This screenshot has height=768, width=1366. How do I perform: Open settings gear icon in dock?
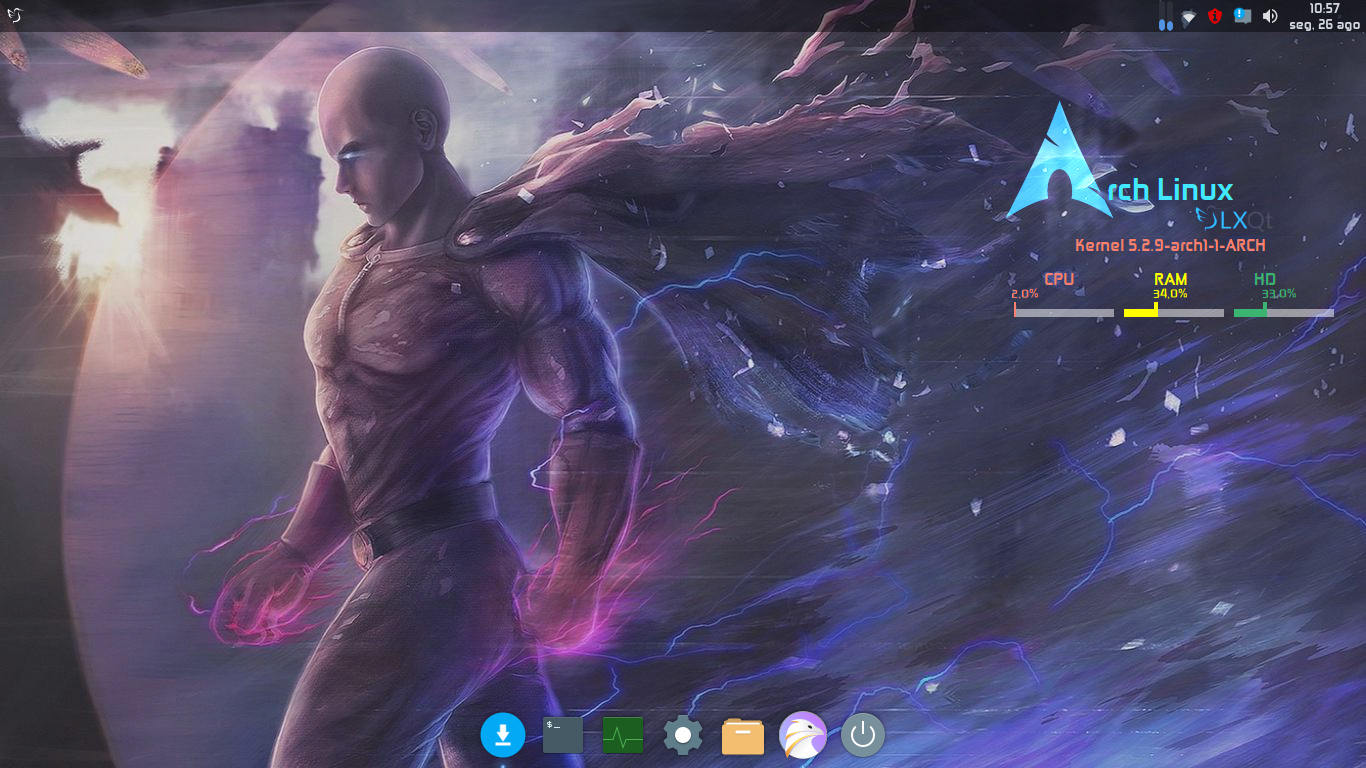683,736
